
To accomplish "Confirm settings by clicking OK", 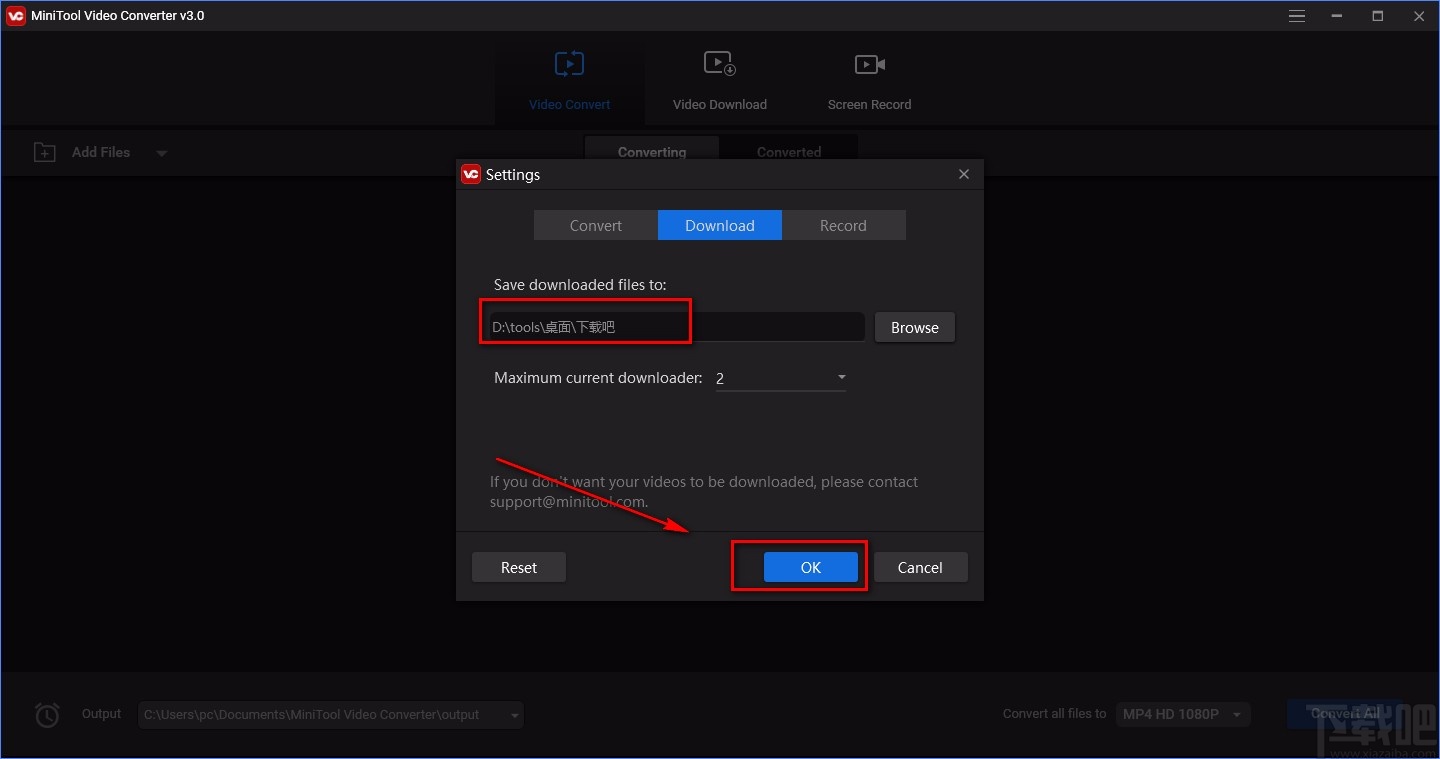I will pos(810,567).
